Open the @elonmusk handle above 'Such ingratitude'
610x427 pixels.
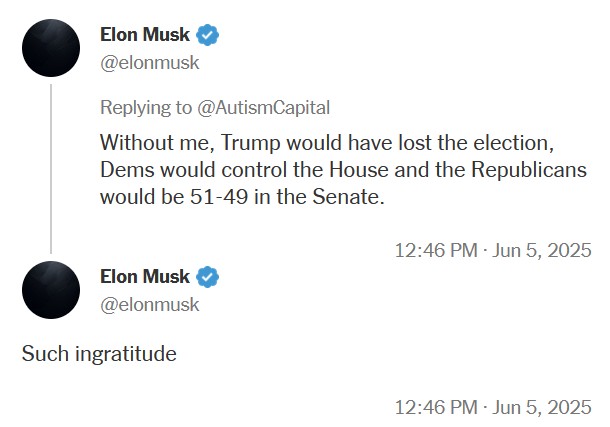point(149,304)
